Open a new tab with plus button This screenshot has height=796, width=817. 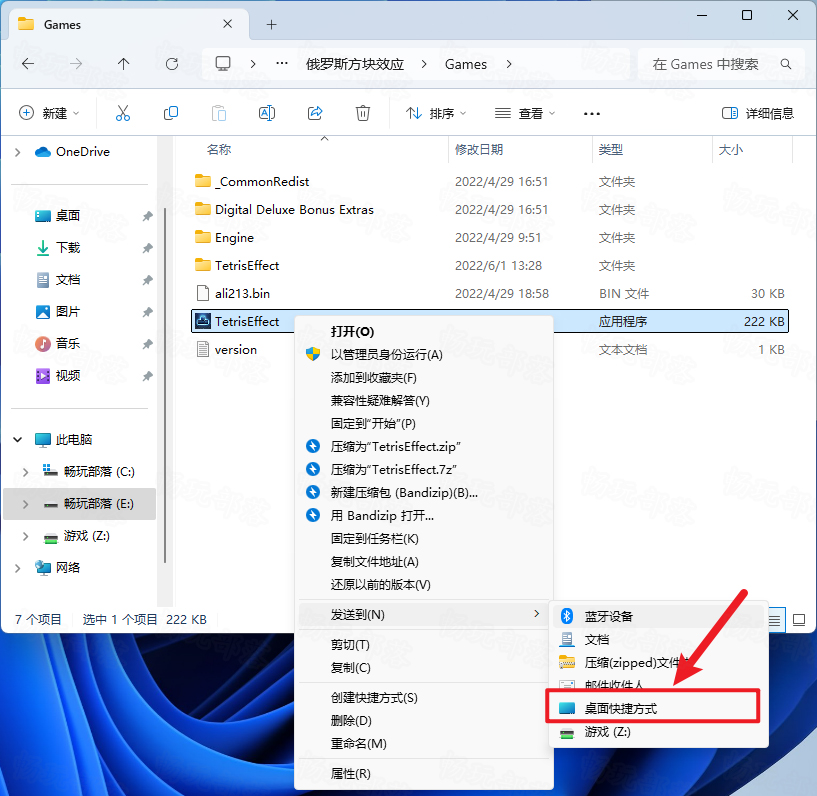click(x=271, y=24)
